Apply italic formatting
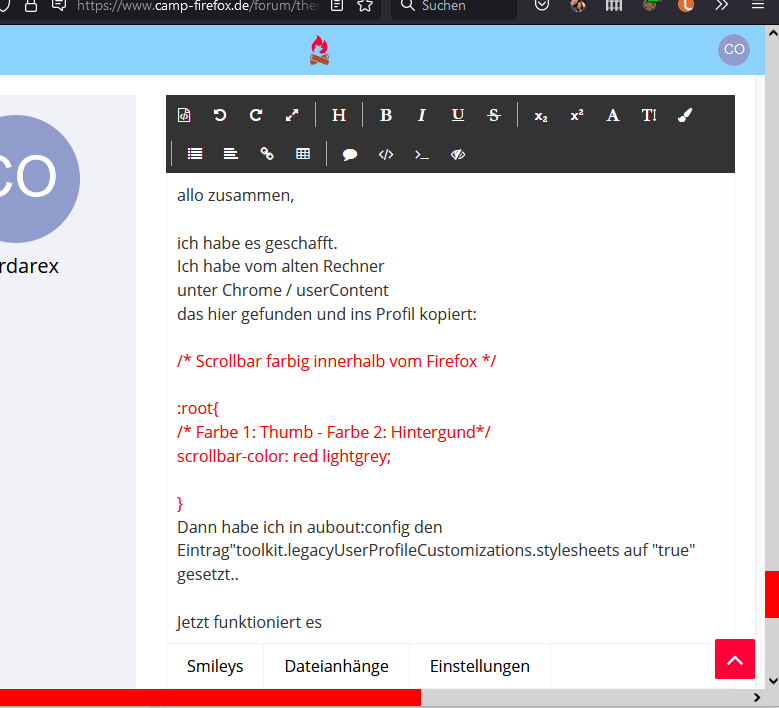The image size is (779, 708). (422, 115)
